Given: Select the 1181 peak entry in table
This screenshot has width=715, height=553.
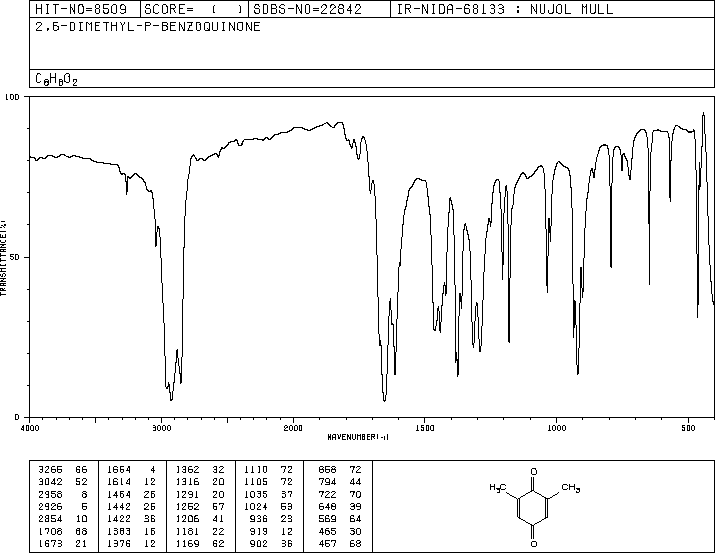Looking at the screenshot, I should tap(200, 532).
